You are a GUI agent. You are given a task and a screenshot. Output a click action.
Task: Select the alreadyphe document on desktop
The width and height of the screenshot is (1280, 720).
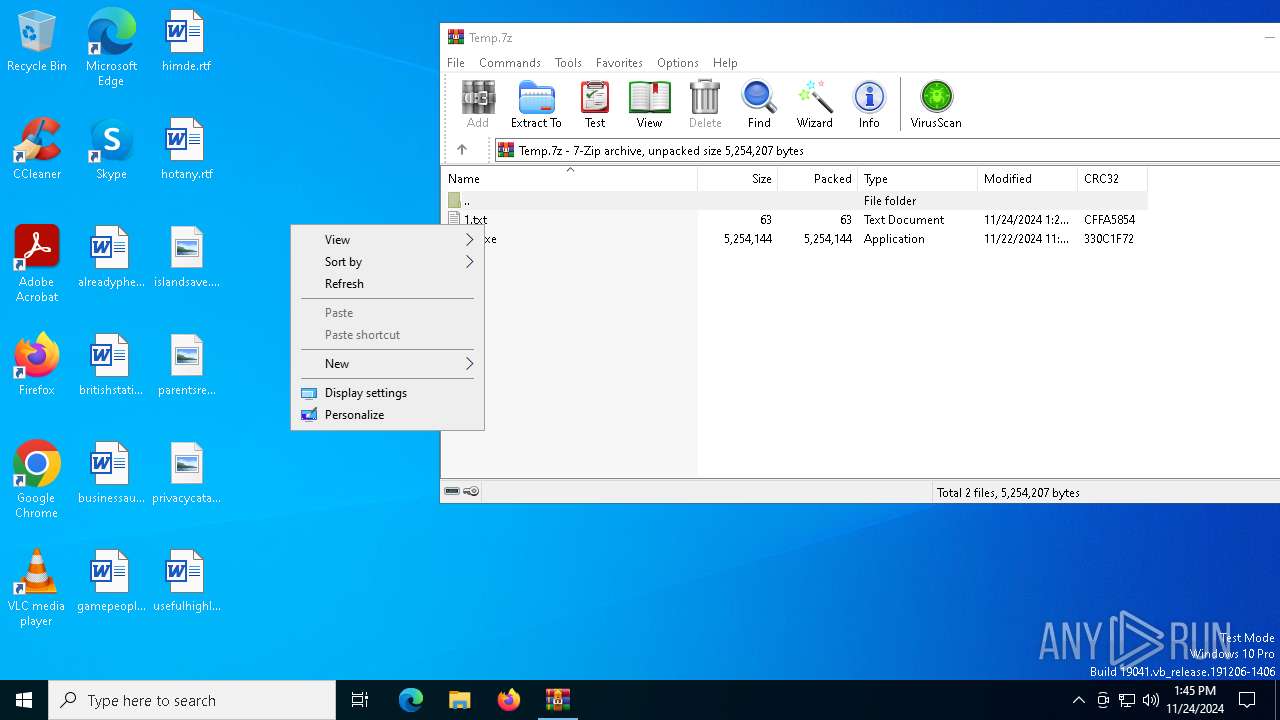[111, 256]
